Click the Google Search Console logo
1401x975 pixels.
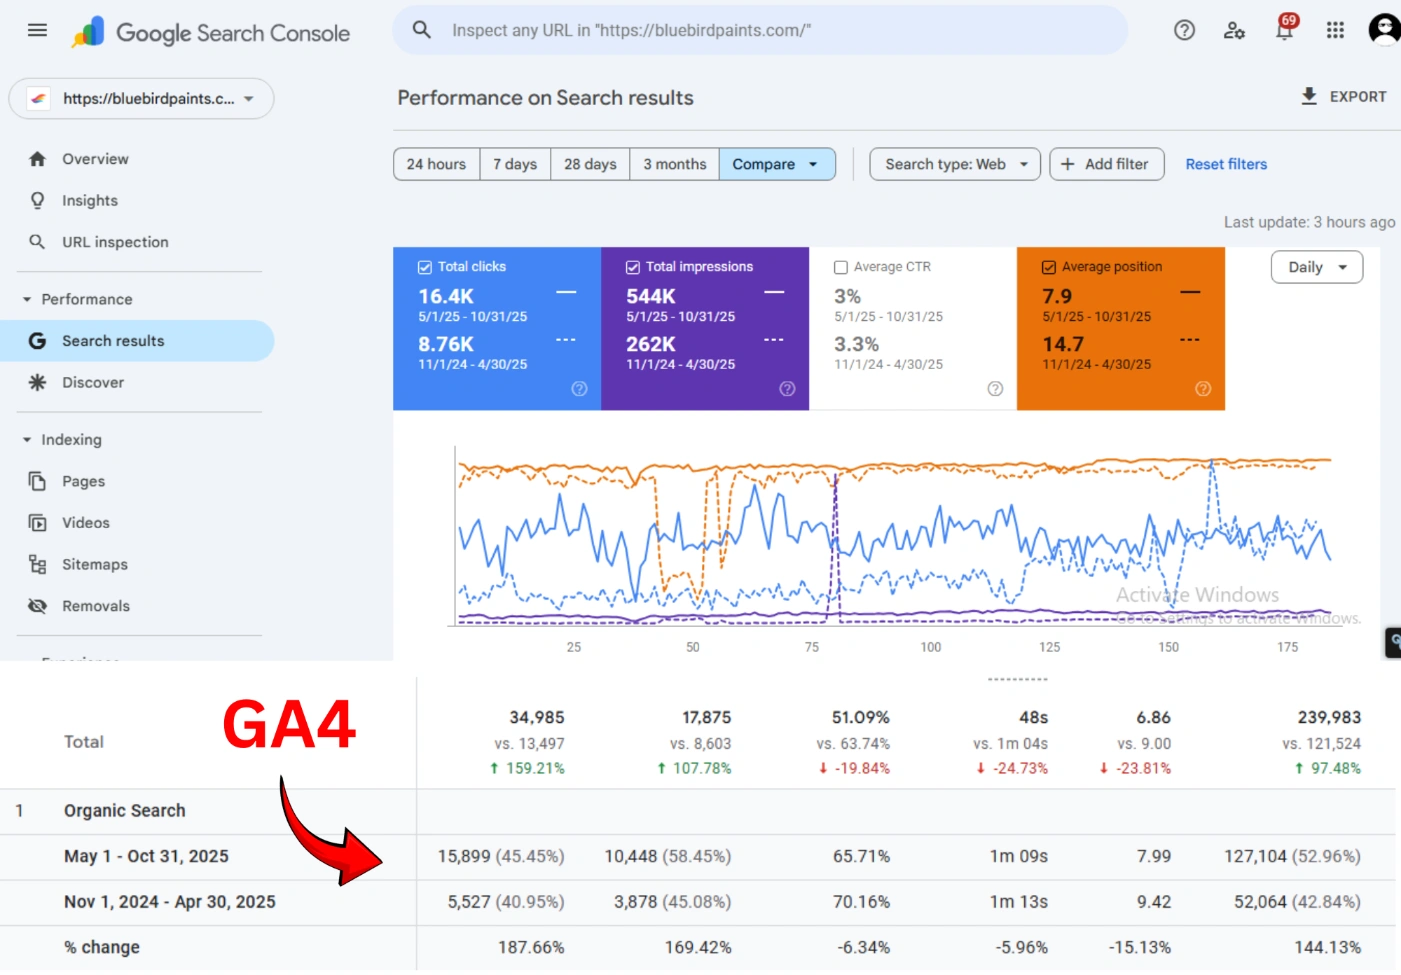pyautogui.click(x=211, y=32)
